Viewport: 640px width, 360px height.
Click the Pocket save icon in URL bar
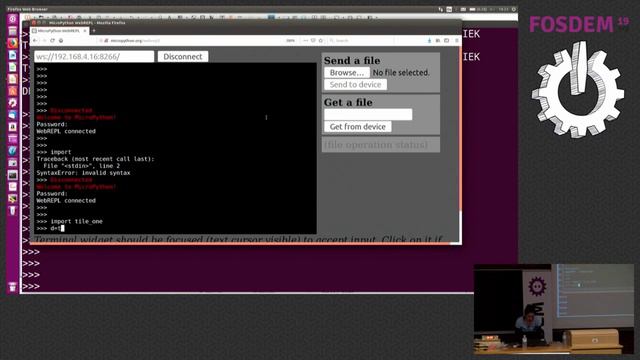tap(313, 41)
